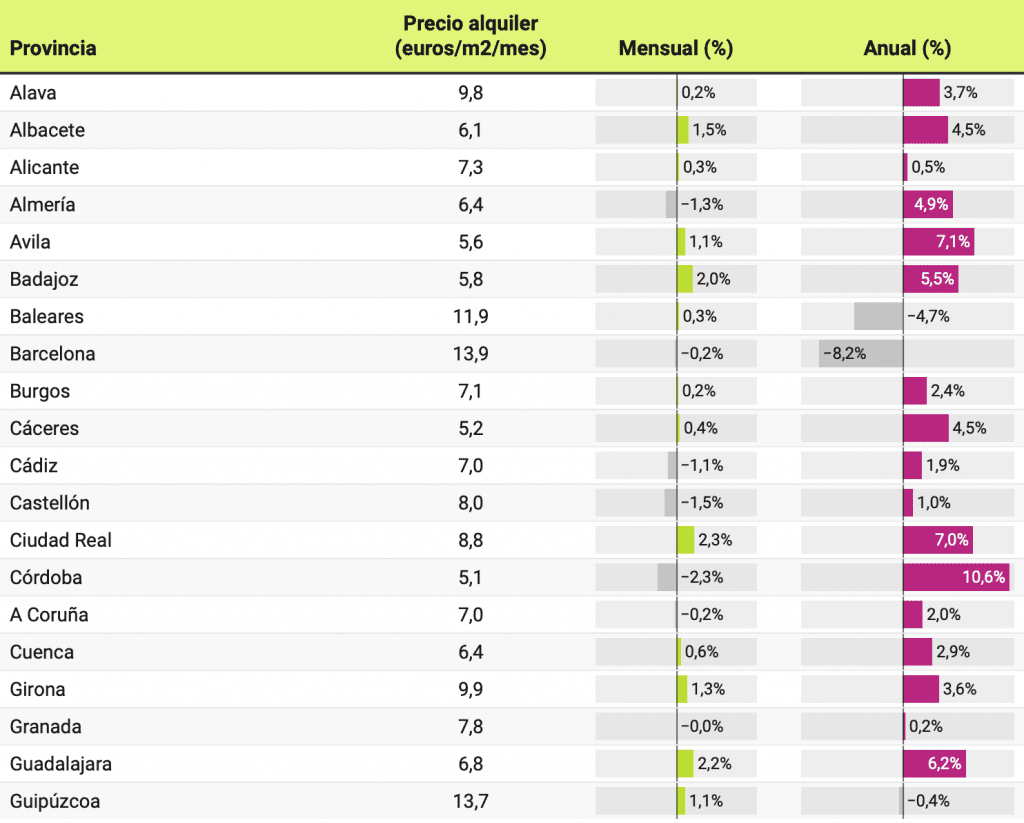Click the Badajoz 5,5% annual bar
This screenshot has width=1024, height=823.
[x=930, y=279]
